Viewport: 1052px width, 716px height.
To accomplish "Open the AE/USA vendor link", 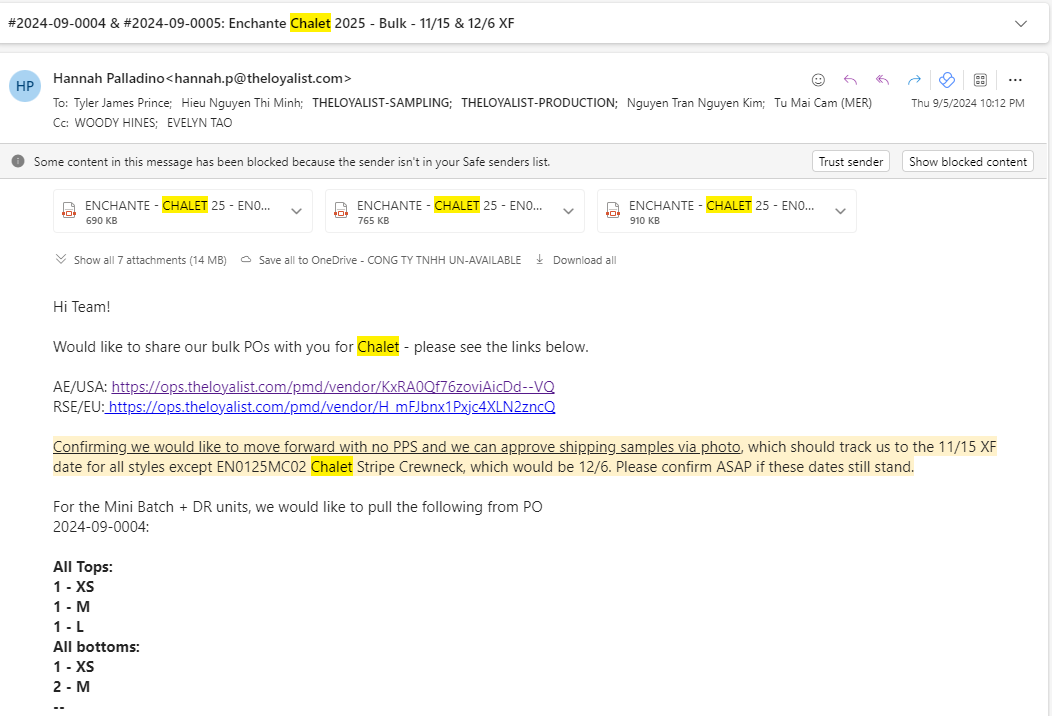I will [333, 387].
